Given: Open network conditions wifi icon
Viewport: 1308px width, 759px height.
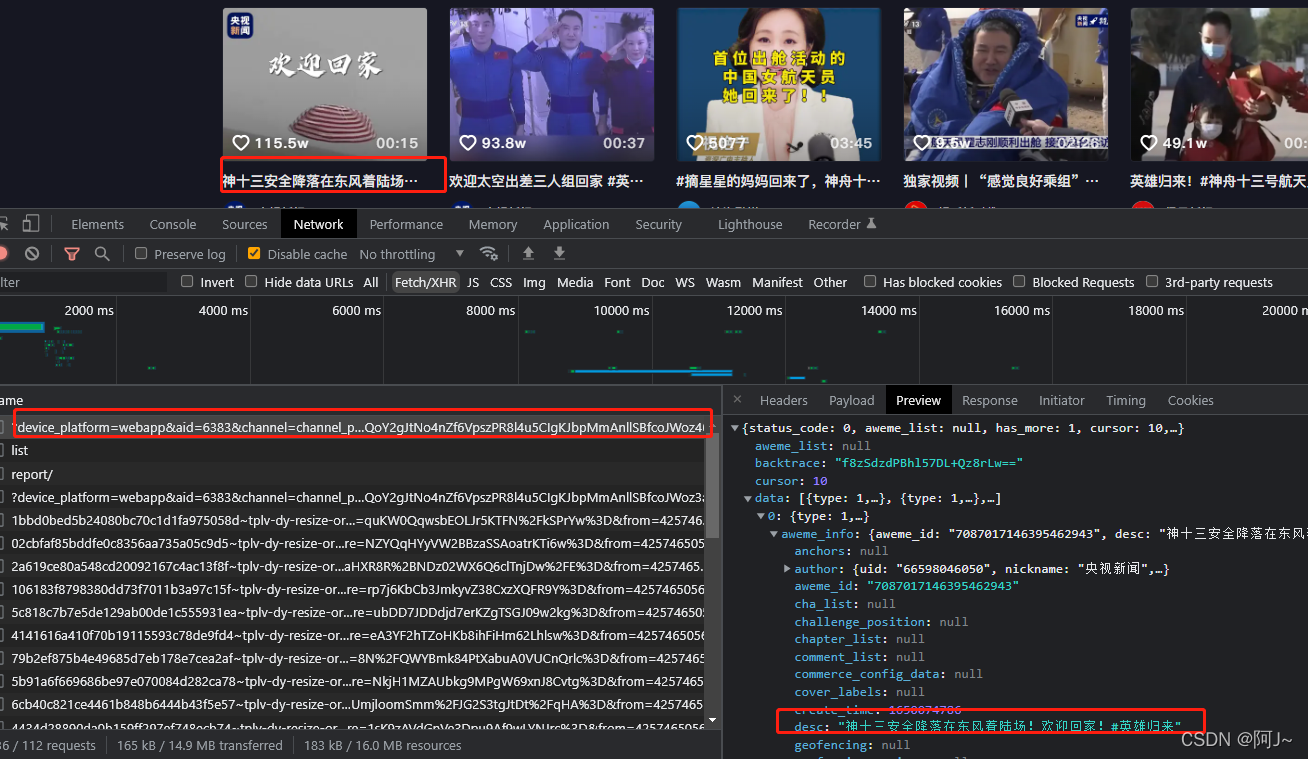Looking at the screenshot, I should coord(489,254).
